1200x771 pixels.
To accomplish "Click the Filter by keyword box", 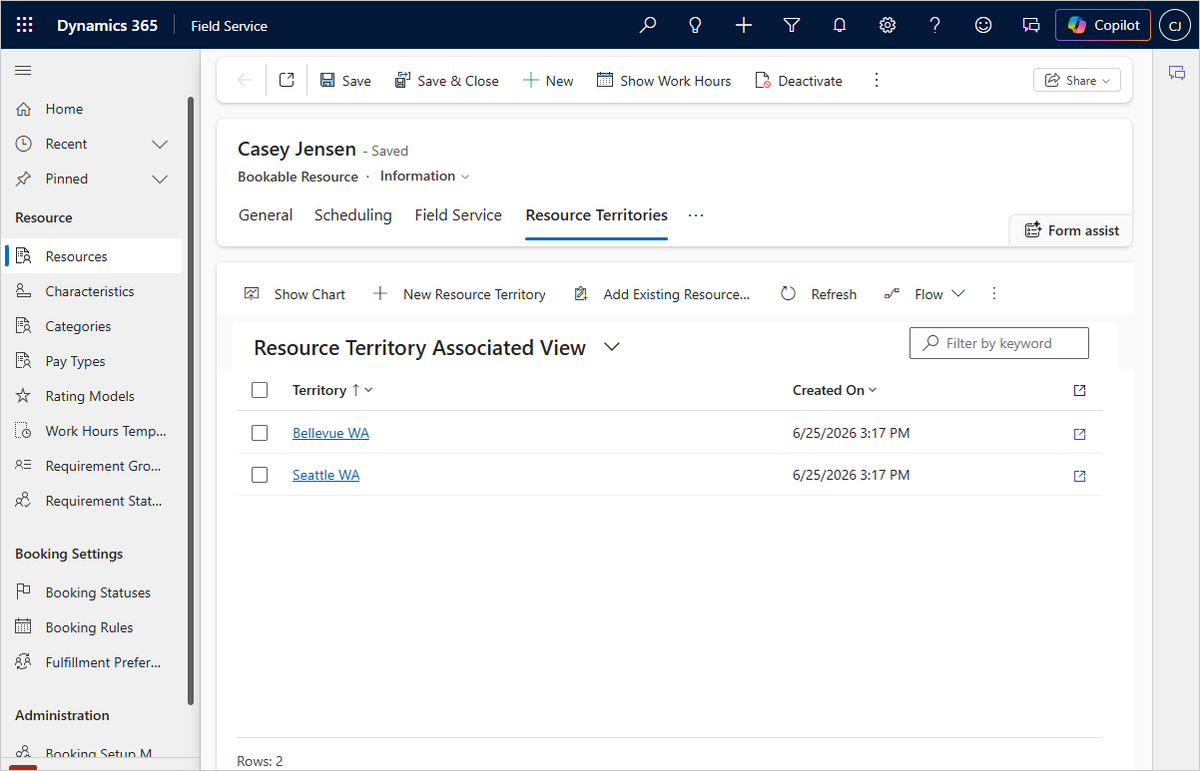I will [x=999, y=343].
